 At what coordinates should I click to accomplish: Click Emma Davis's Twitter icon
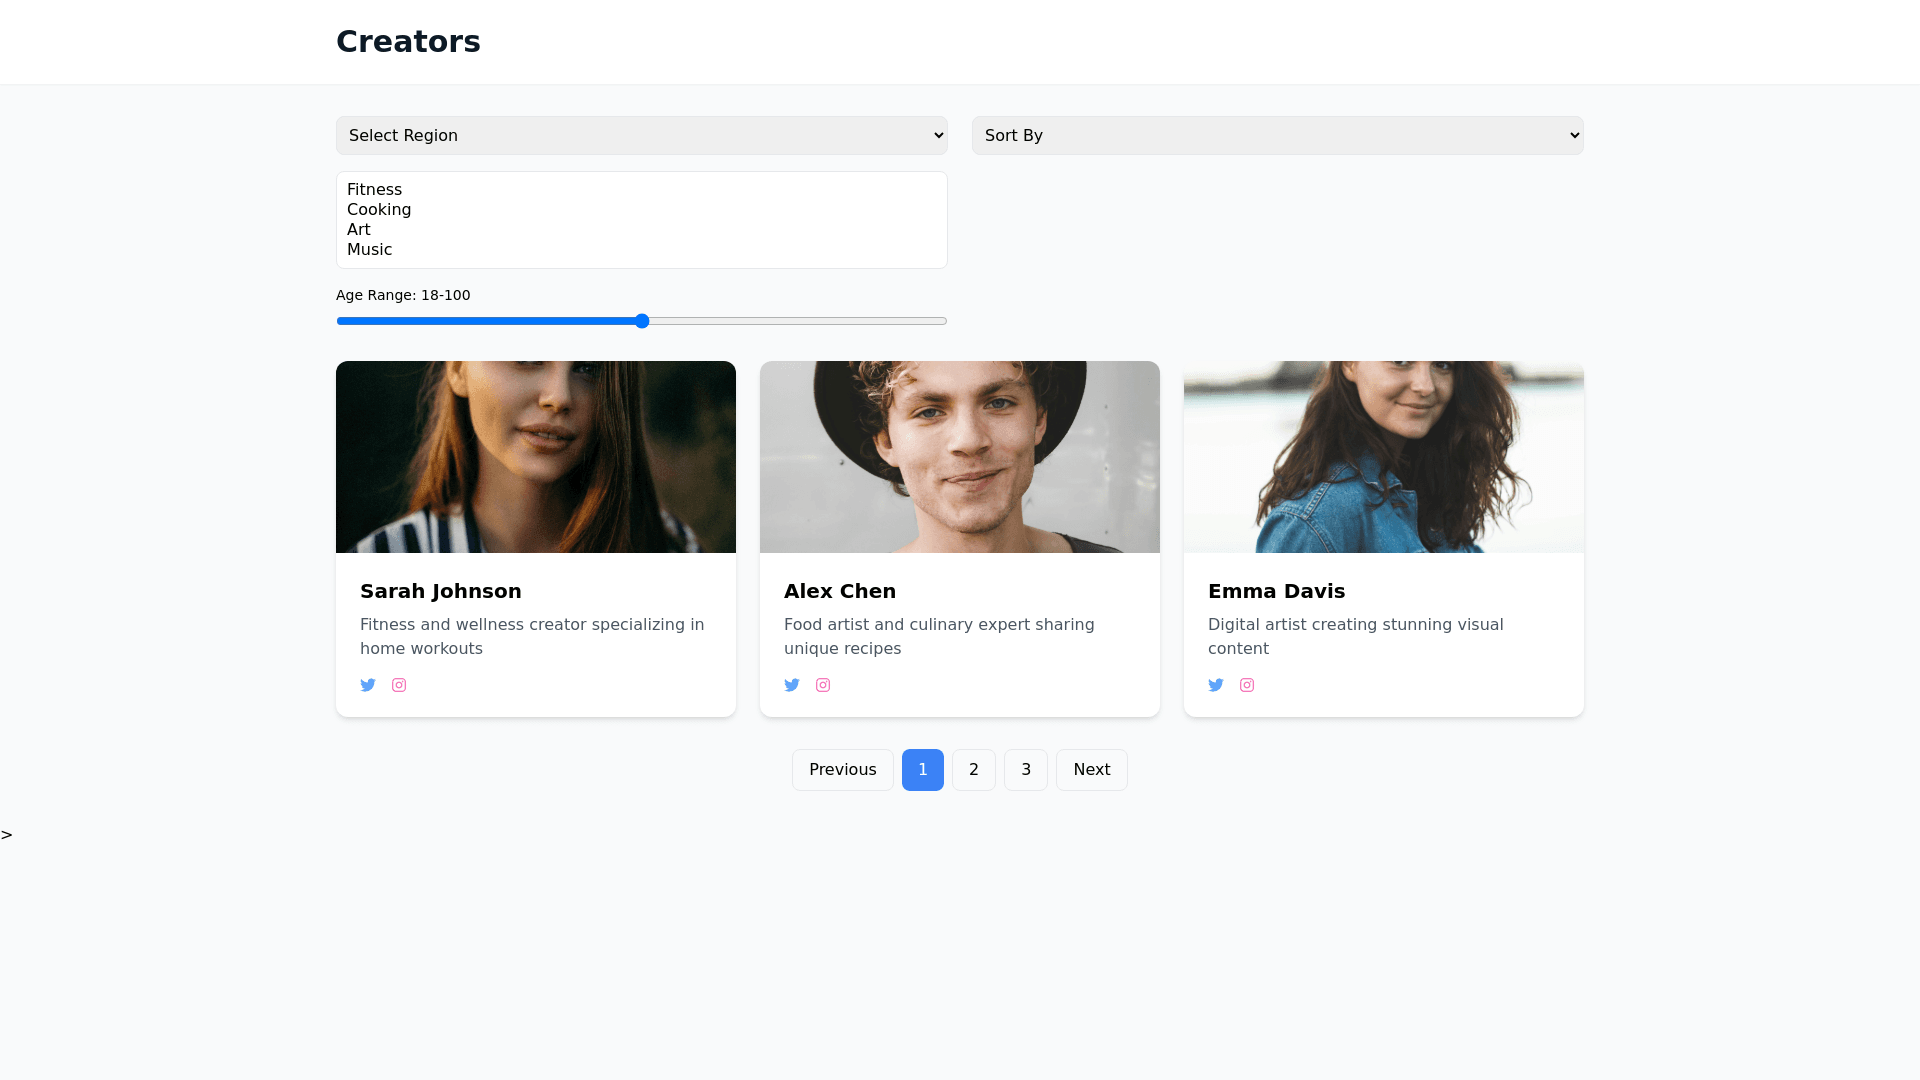pyautogui.click(x=1216, y=685)
